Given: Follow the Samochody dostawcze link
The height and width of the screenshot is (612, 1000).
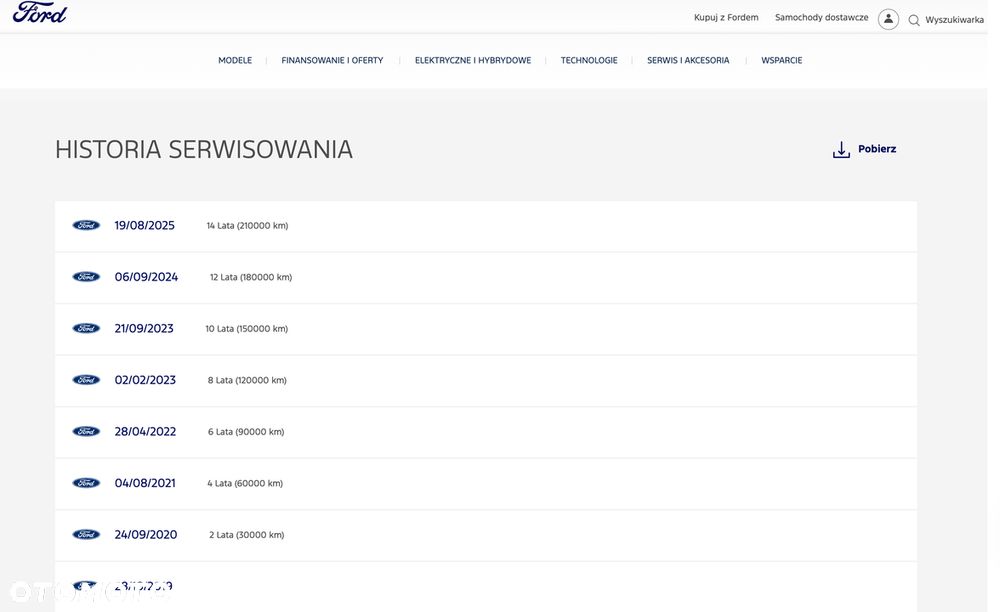Looking at the screenshot, I should tap(821, 17).
